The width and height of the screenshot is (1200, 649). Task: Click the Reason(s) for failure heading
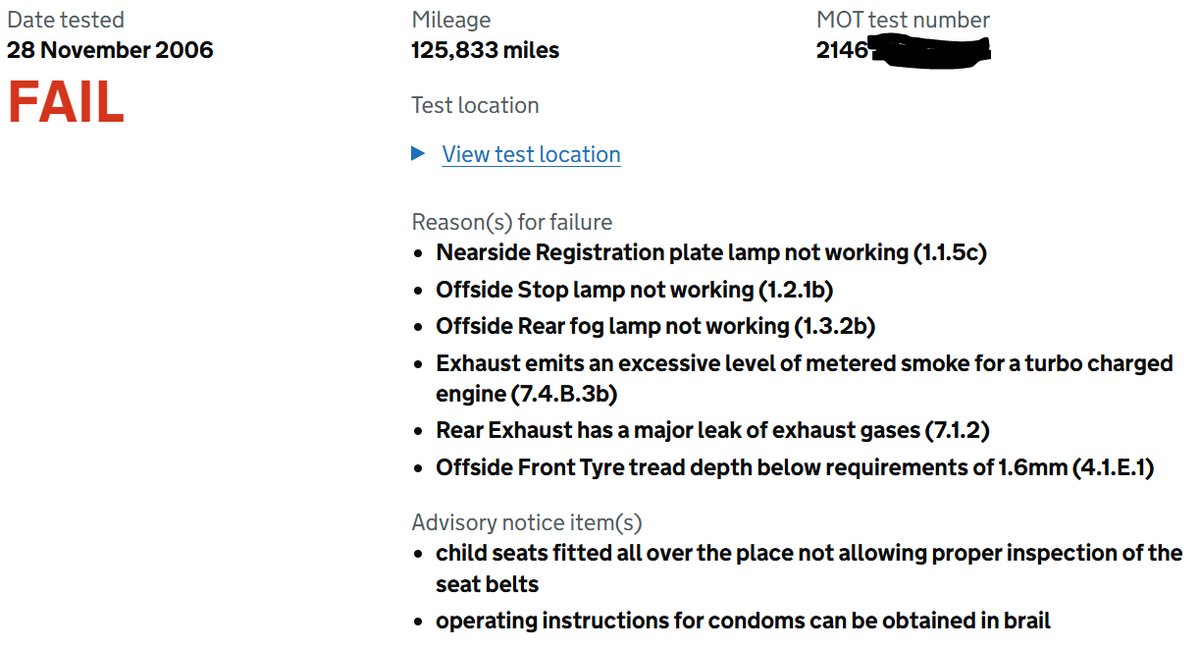click(x=512, y=222)
